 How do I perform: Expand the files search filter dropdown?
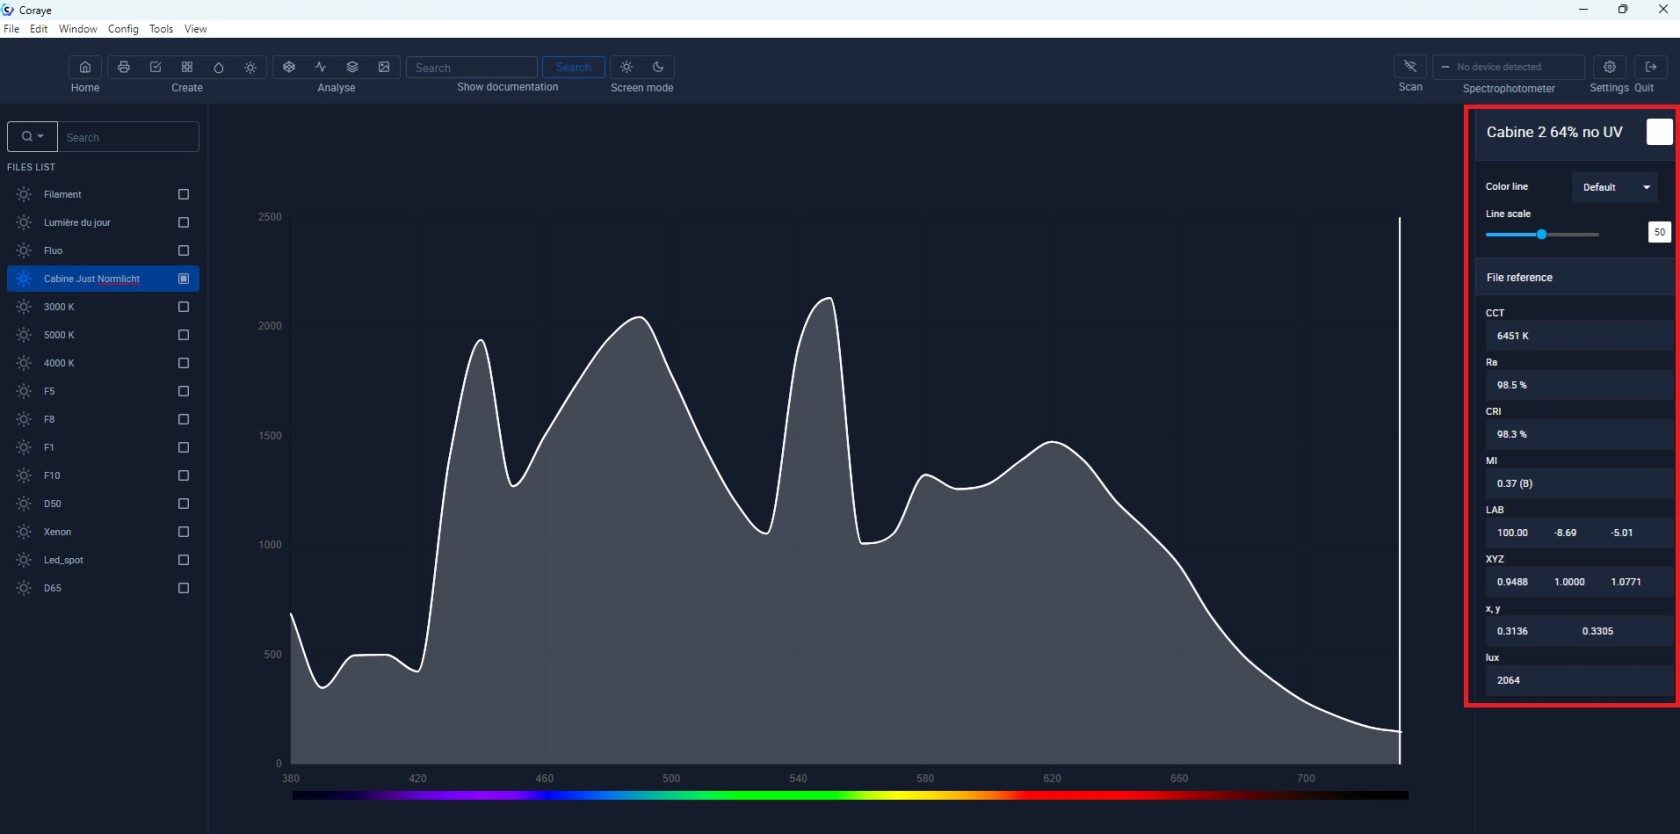pos(32,136)
